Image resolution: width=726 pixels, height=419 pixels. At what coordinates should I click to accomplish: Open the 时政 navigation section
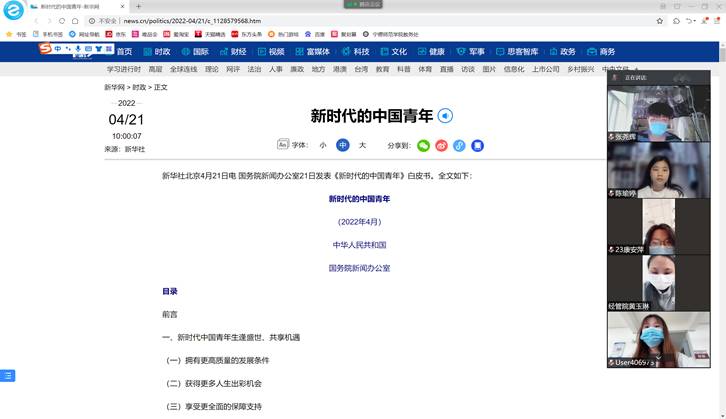156,51
